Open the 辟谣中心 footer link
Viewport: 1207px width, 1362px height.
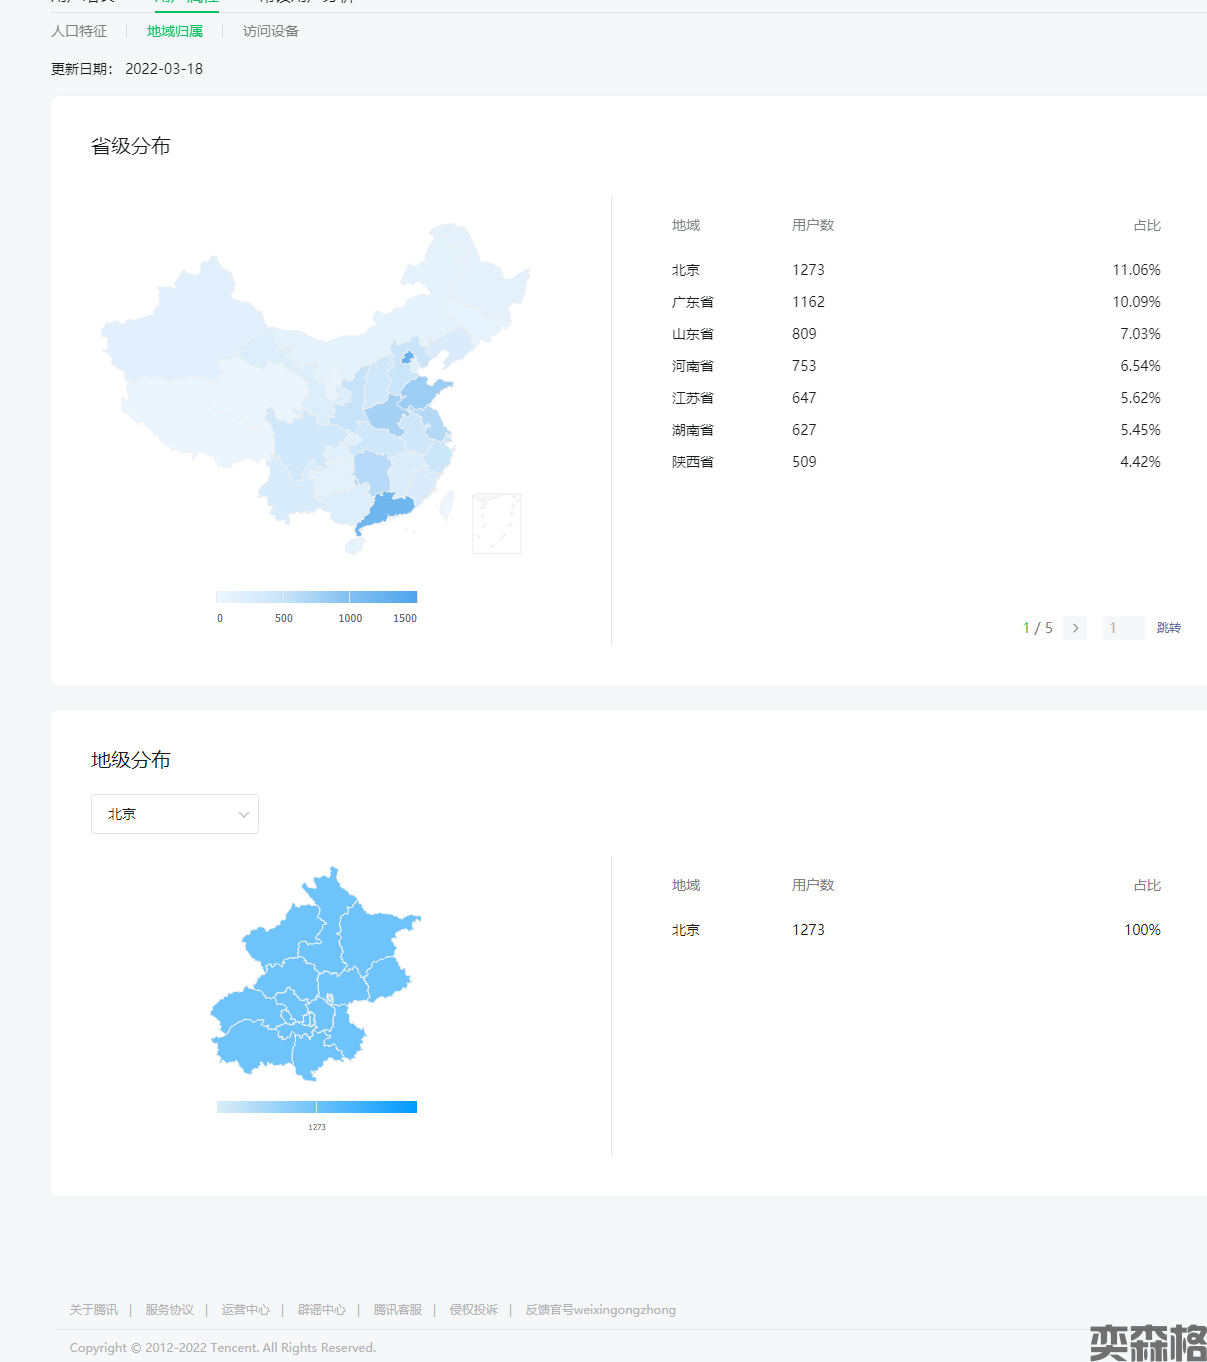click(x=321, y=1309)
